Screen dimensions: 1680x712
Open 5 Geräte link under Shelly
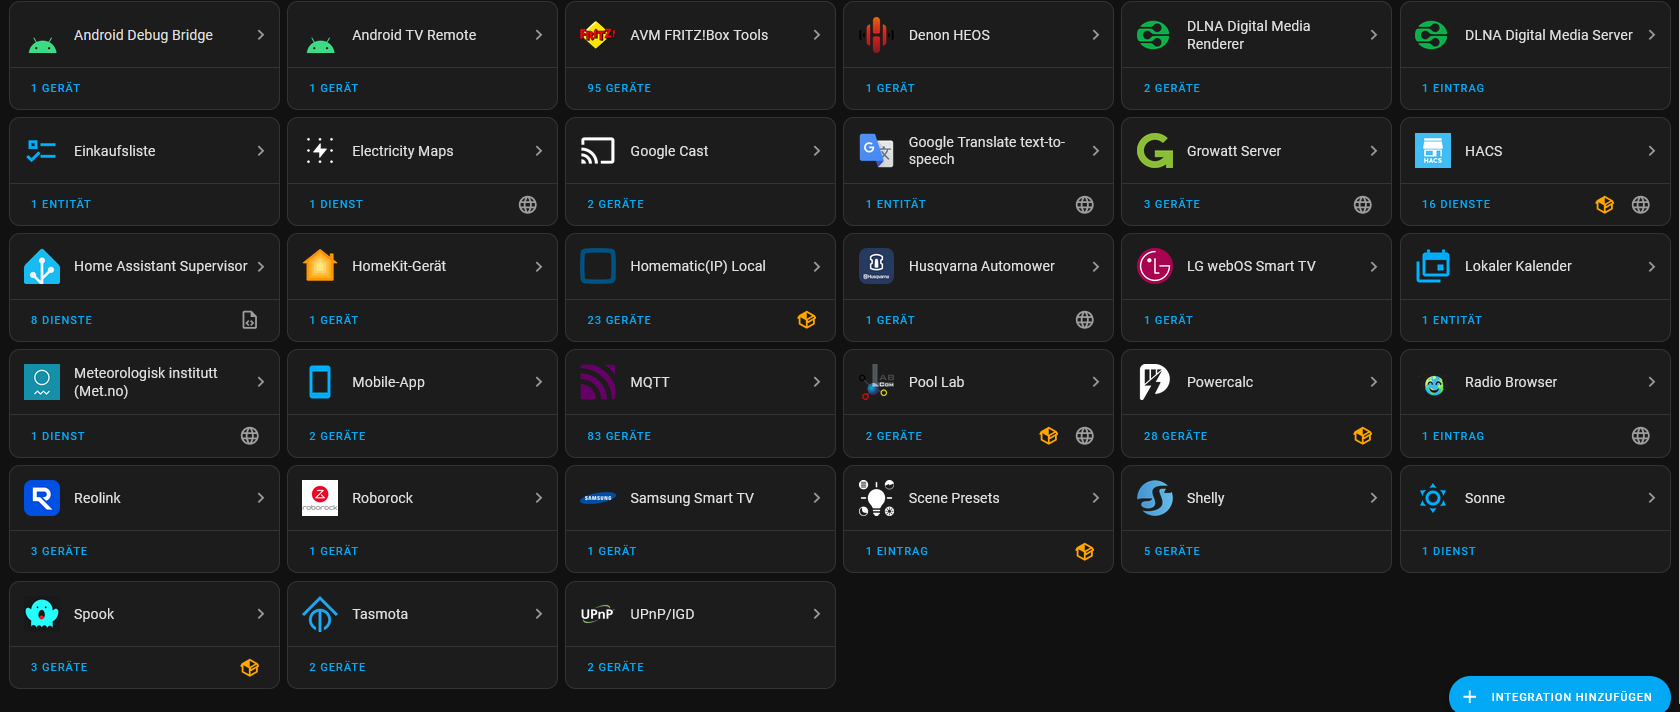click(x=1172, y=551)
